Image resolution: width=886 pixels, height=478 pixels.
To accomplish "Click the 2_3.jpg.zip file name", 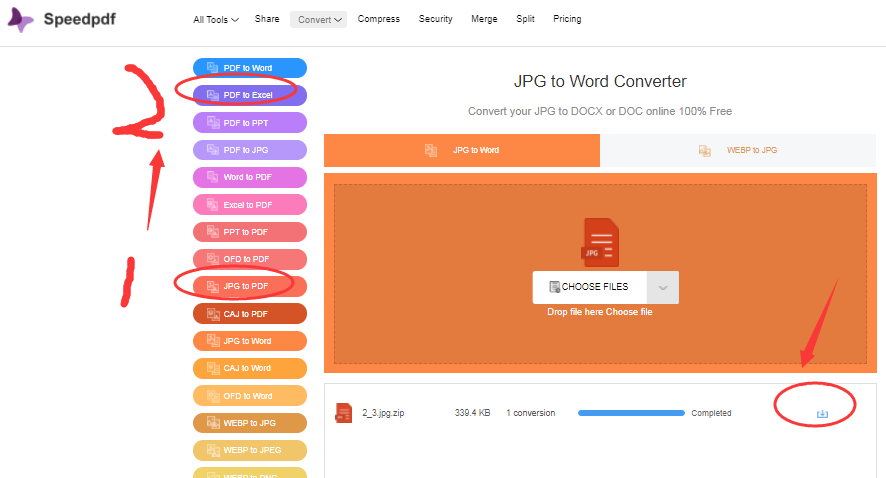I will (383, 413).
